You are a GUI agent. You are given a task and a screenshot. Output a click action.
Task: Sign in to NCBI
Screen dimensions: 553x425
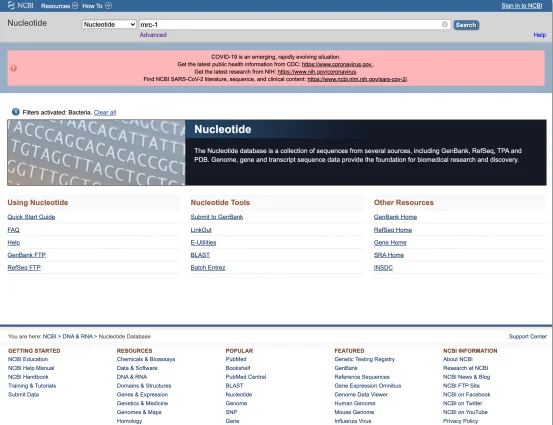tap(522, 6)
